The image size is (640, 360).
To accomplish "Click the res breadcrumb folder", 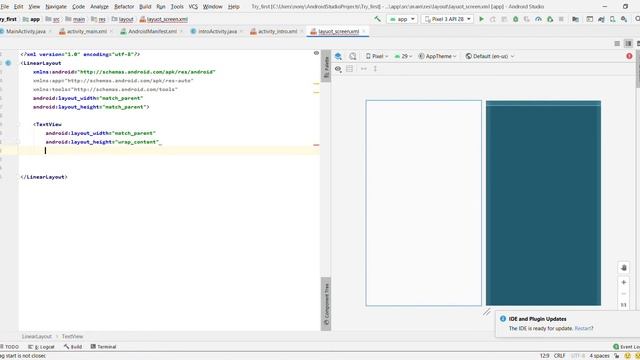I will tap(98, 19).
